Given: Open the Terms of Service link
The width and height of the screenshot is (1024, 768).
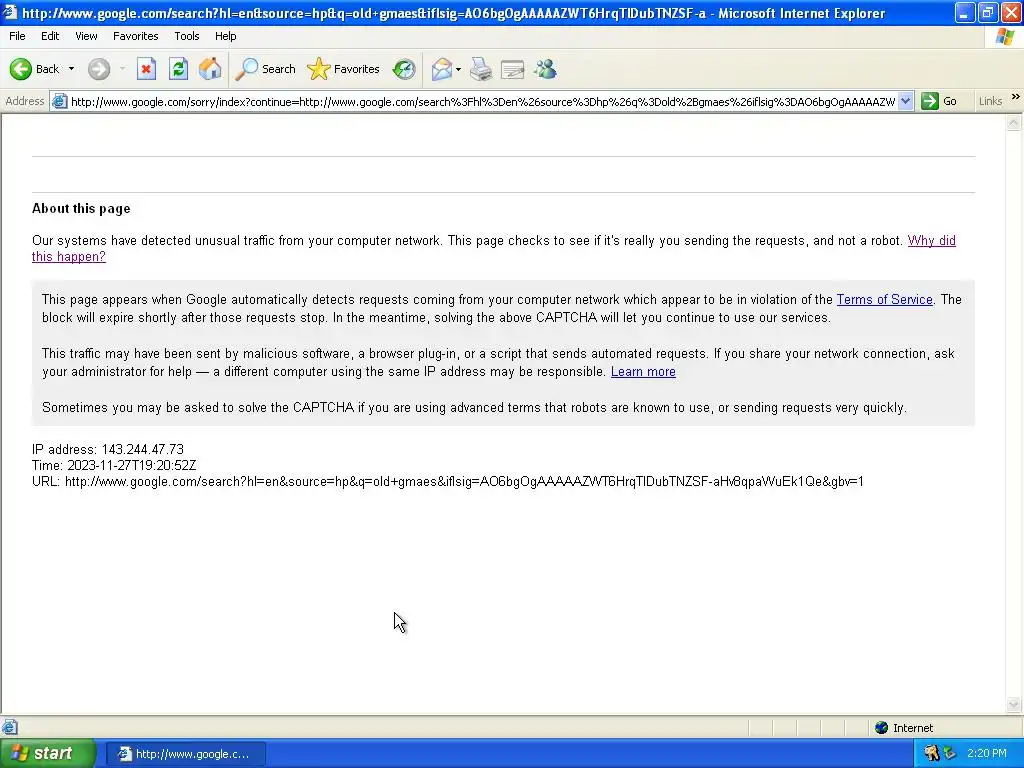Looking at the screenshot, I should click(884, 300).
